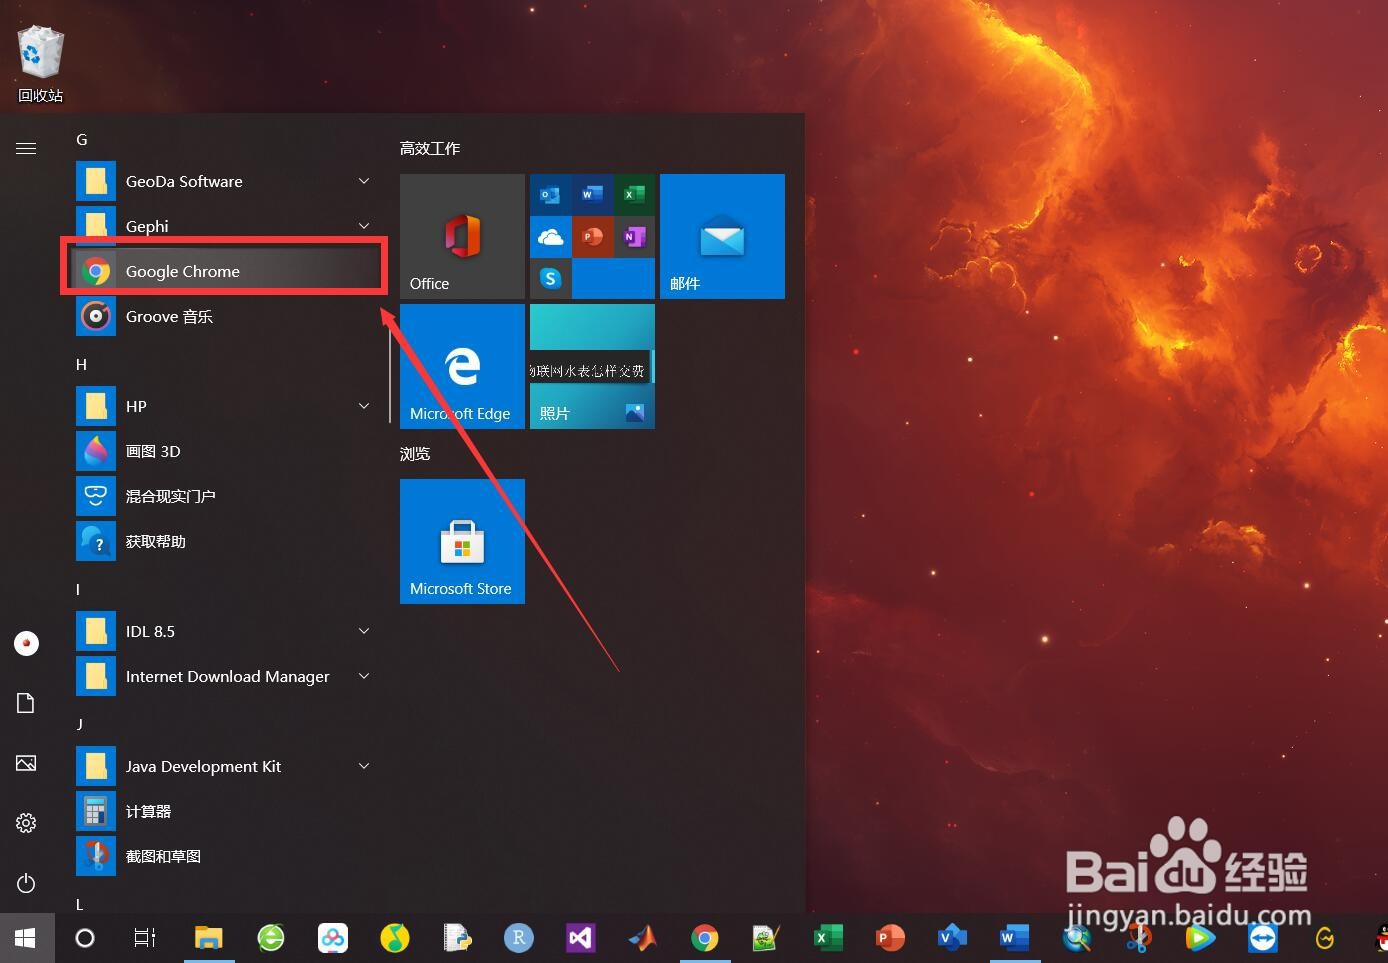Viewport: 1388px width, 963px height.
Task: Click the 高效工作 tile group title
Action: pyautogui.click(x=430, y=148)
